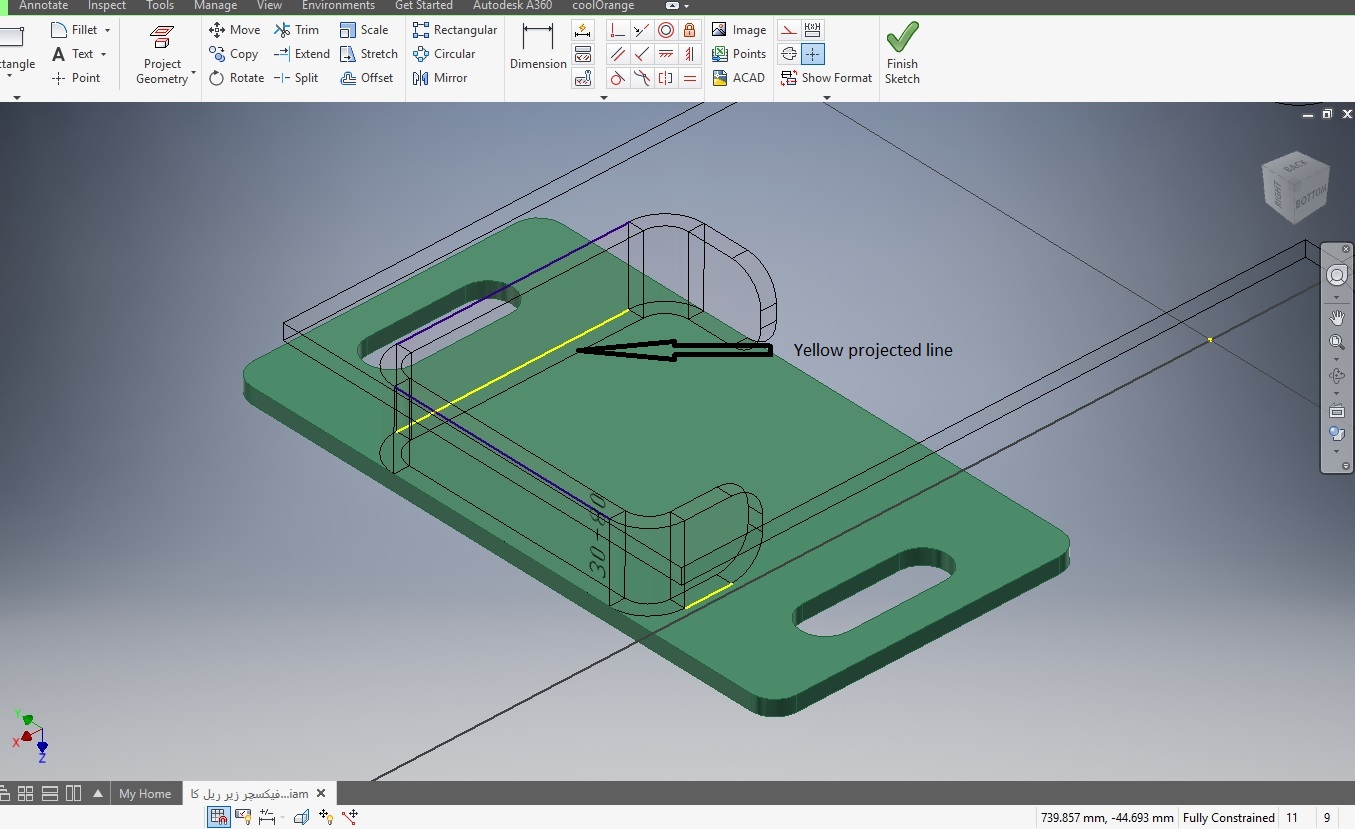Viewport: 1355px width, 829px height.
Task: Insert an Image into the sketch
Action: click(739, 30)
